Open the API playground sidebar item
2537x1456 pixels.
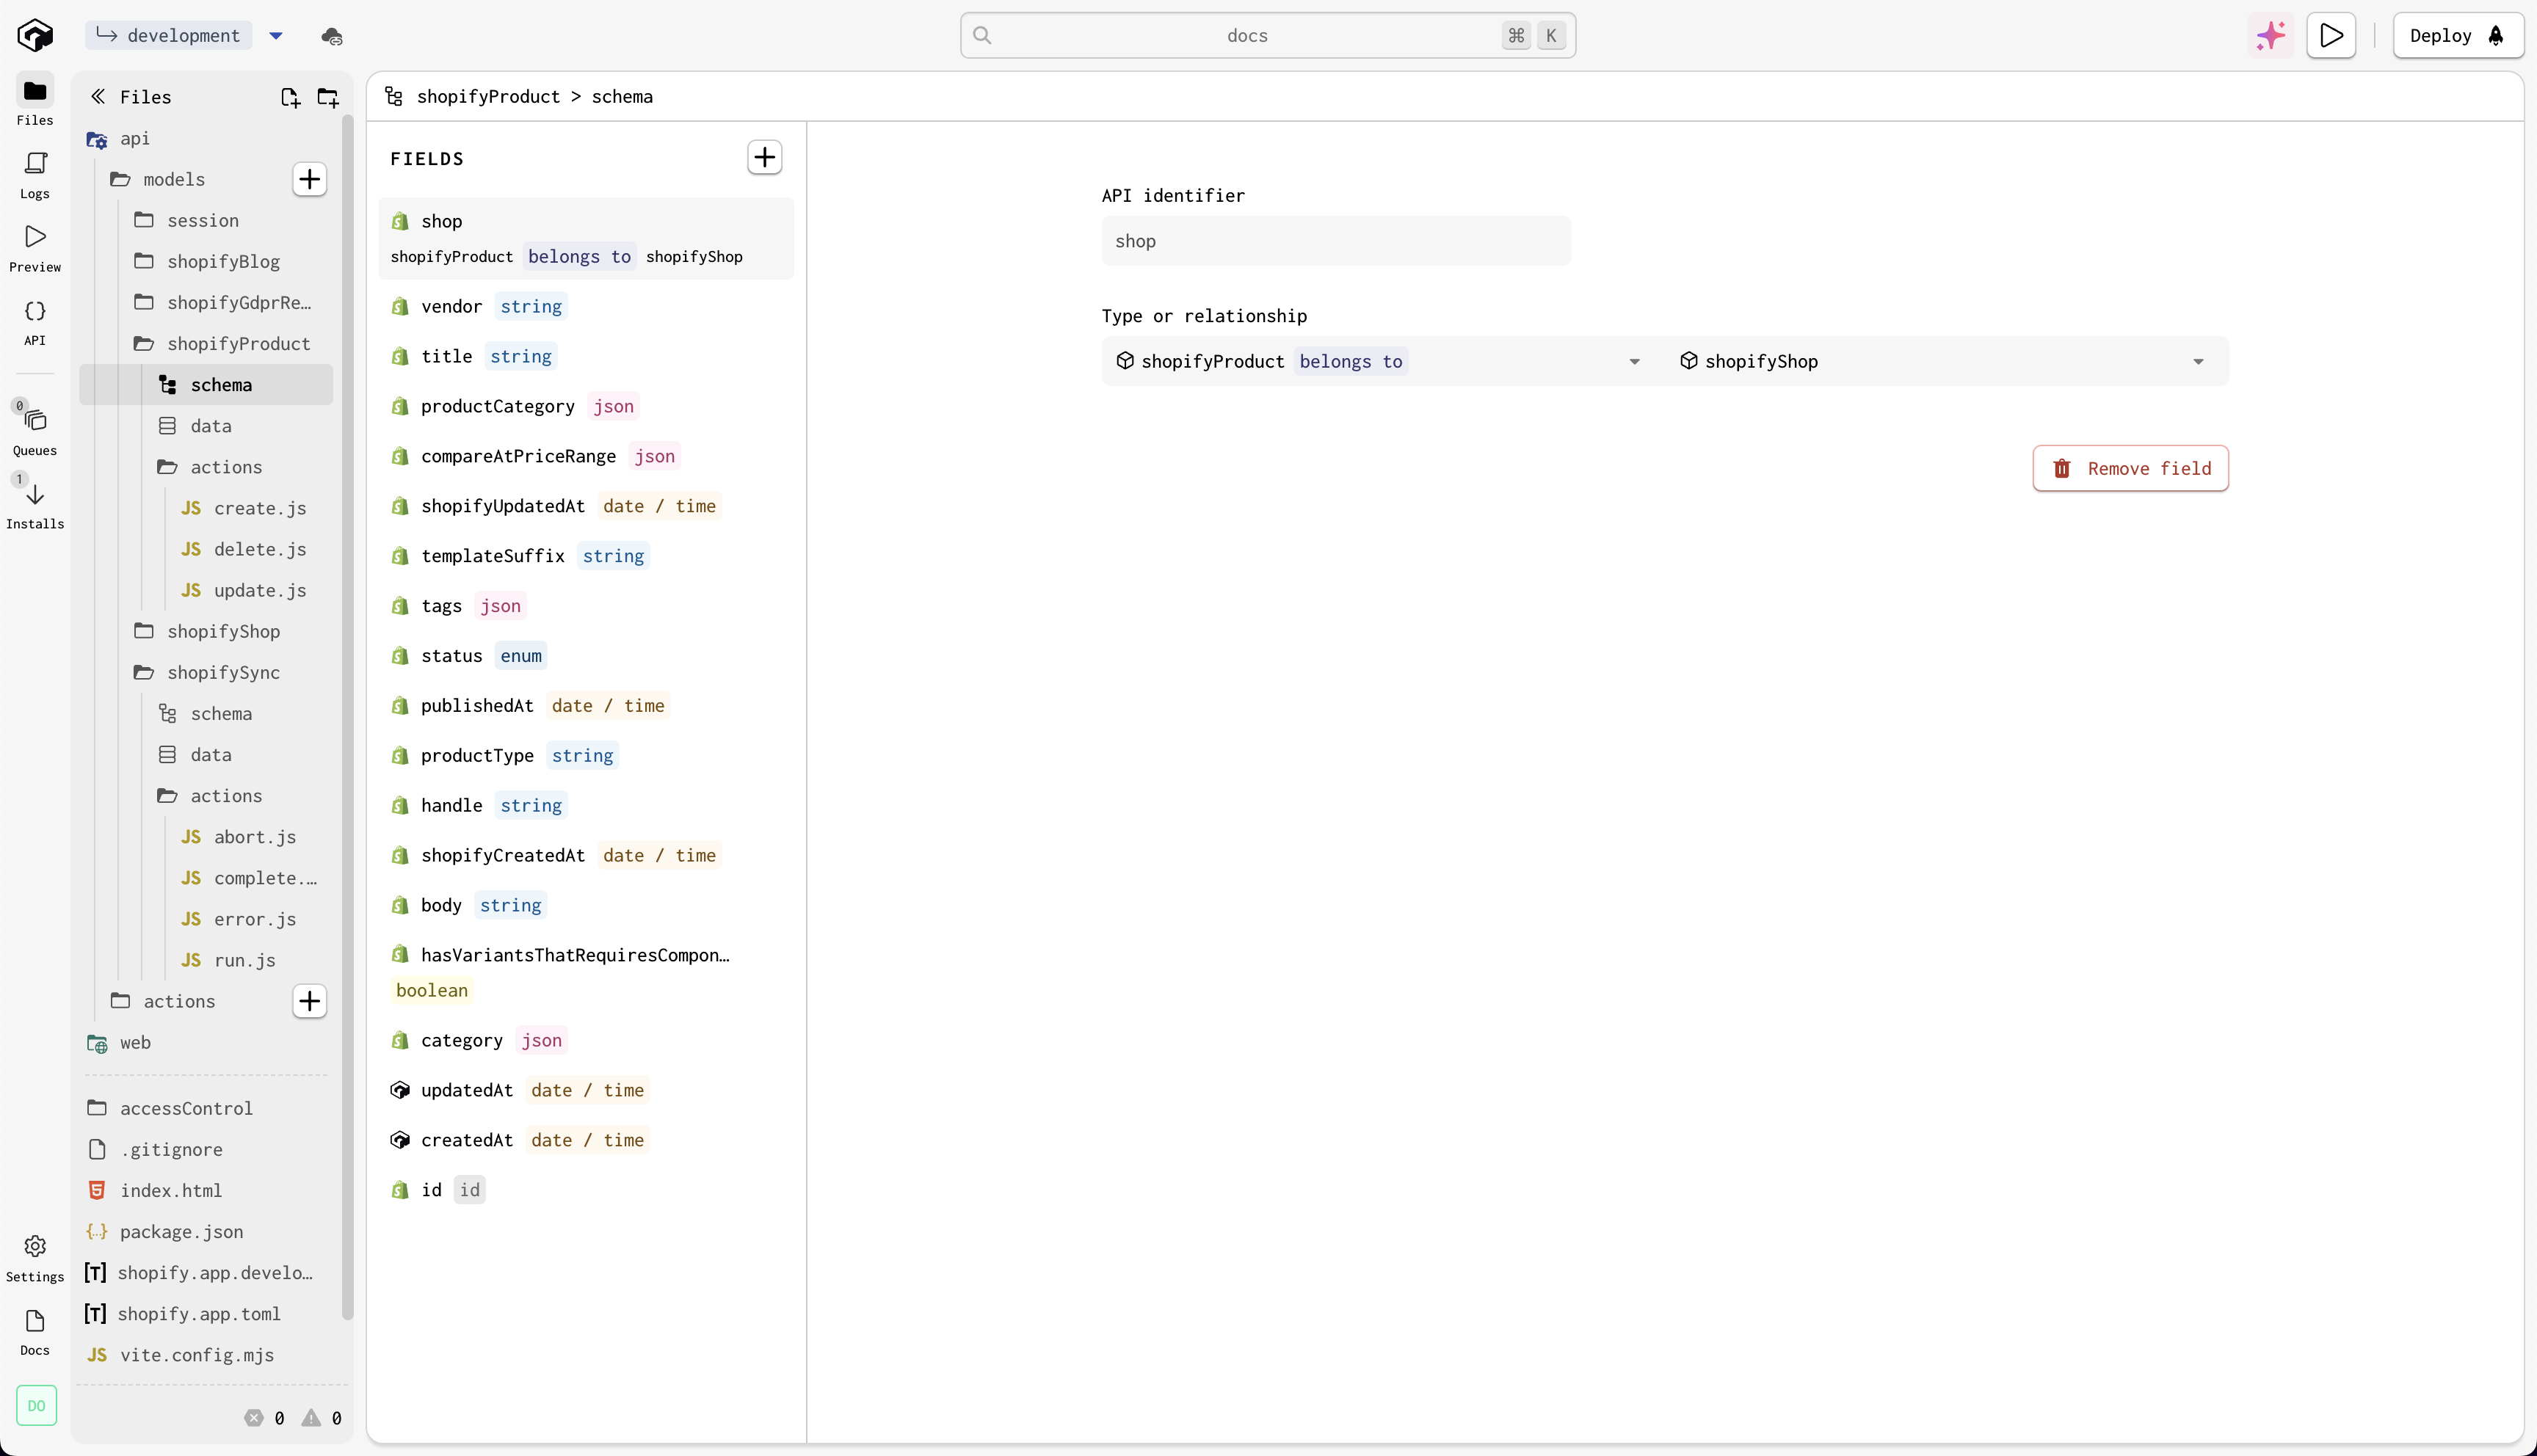tap(35, 322)
